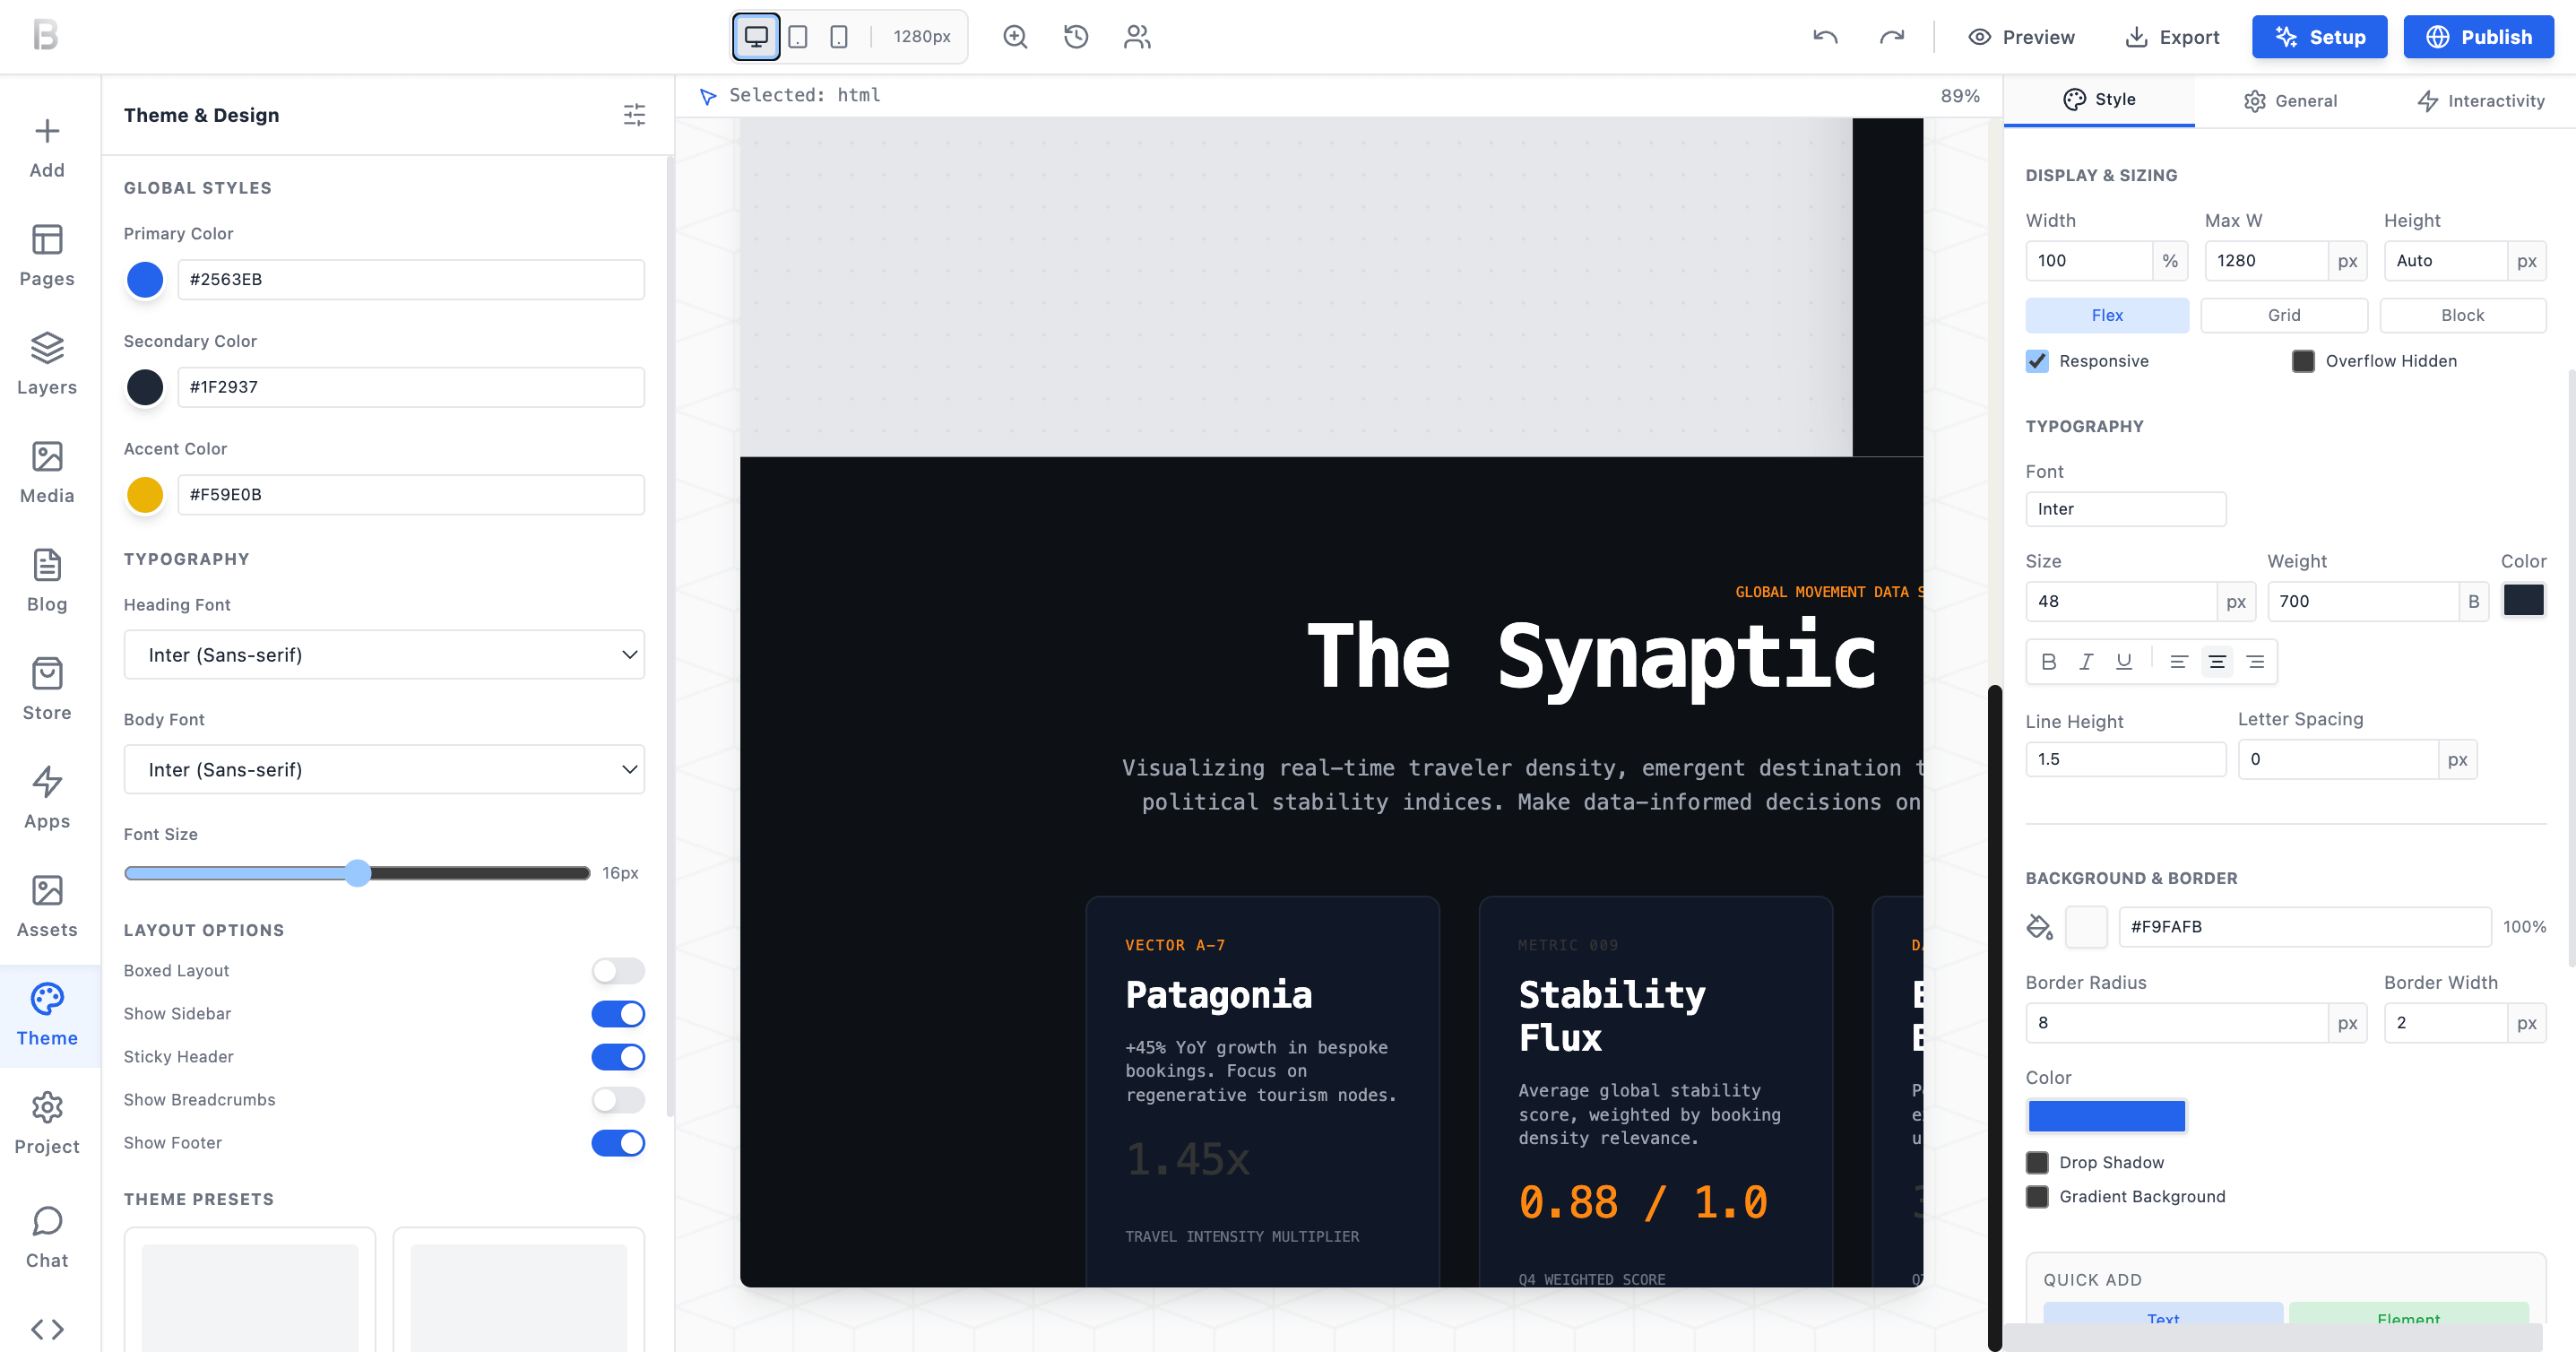Click the Publish button

point(2478,37)
